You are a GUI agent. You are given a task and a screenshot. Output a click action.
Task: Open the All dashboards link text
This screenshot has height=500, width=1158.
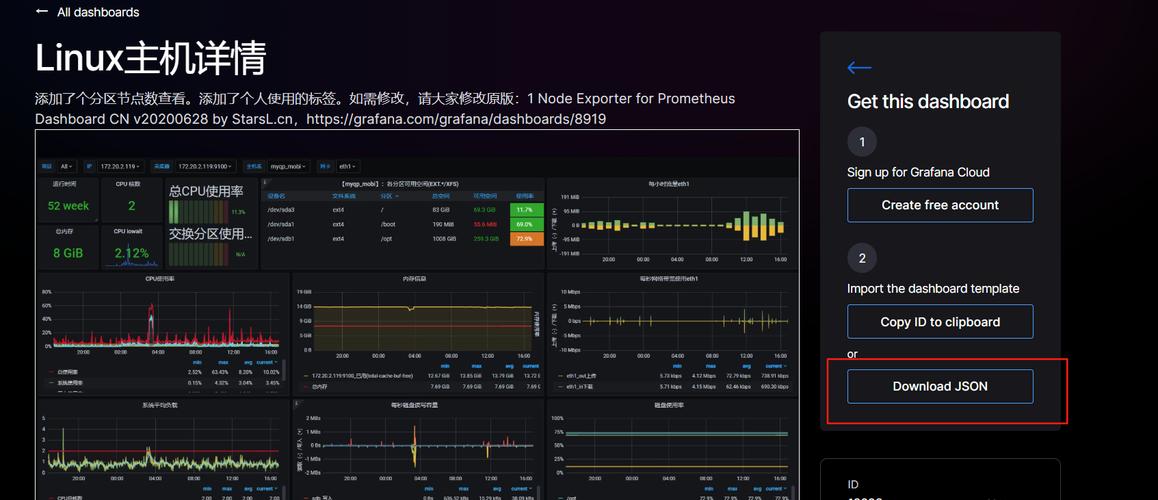point(98,13)
